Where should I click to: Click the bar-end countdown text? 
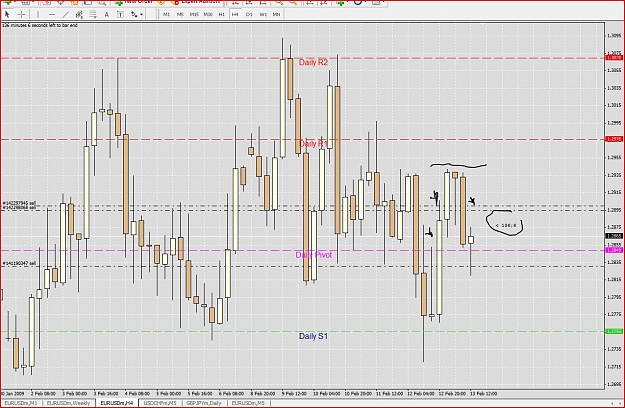click(40, 25)
